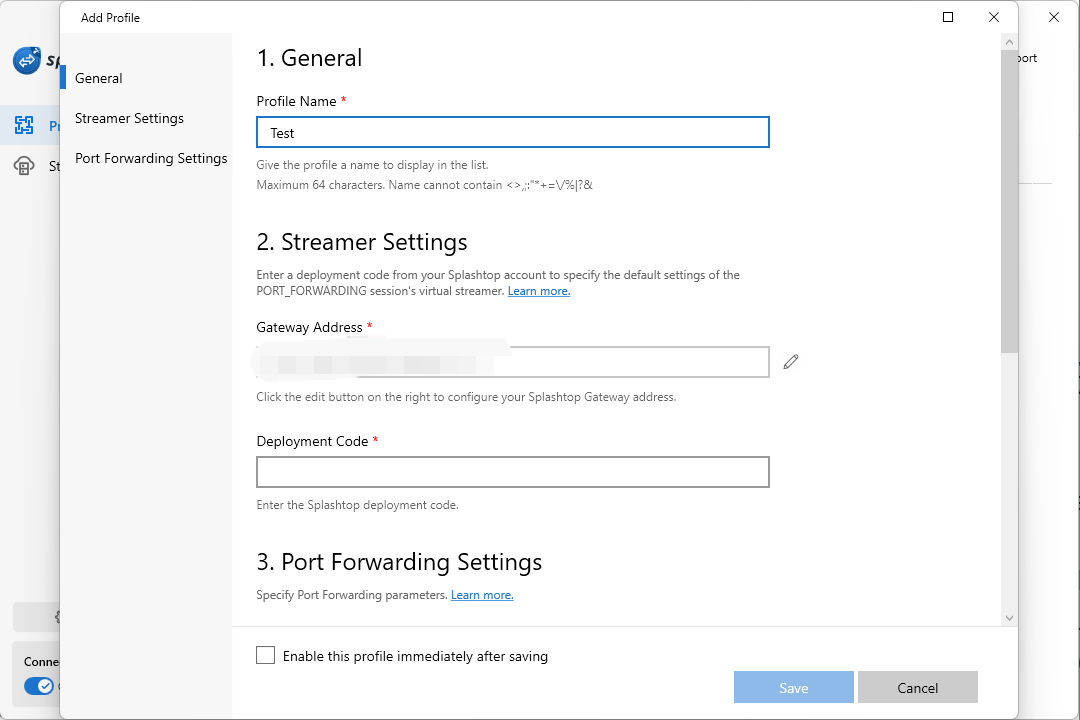This screenshot has width=1080, height=720.
Task: Toggle the Connect switch in background window
Action: pos(39,686)
